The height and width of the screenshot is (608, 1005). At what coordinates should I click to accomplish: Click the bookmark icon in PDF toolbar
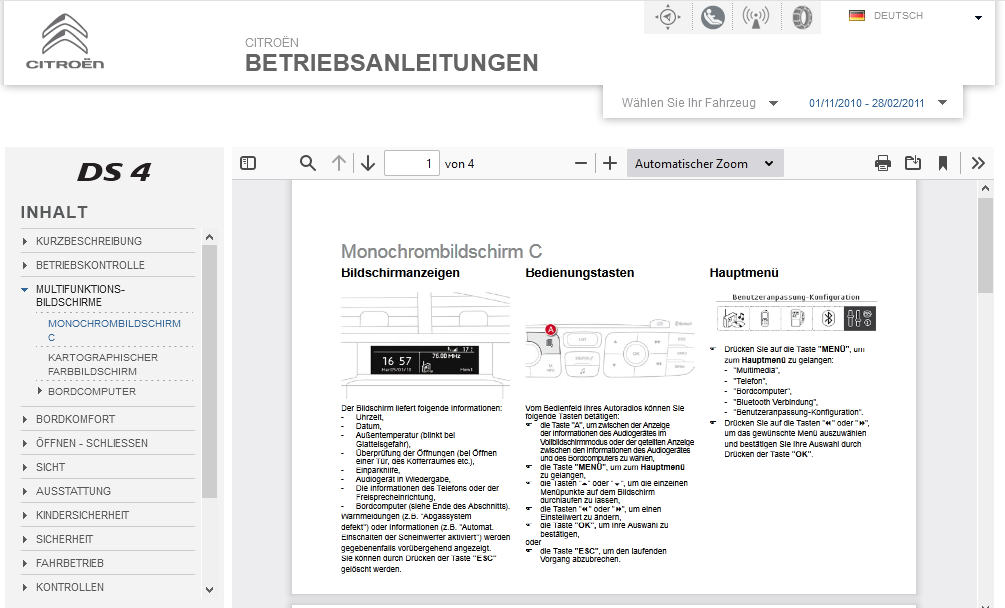point(943,163)
